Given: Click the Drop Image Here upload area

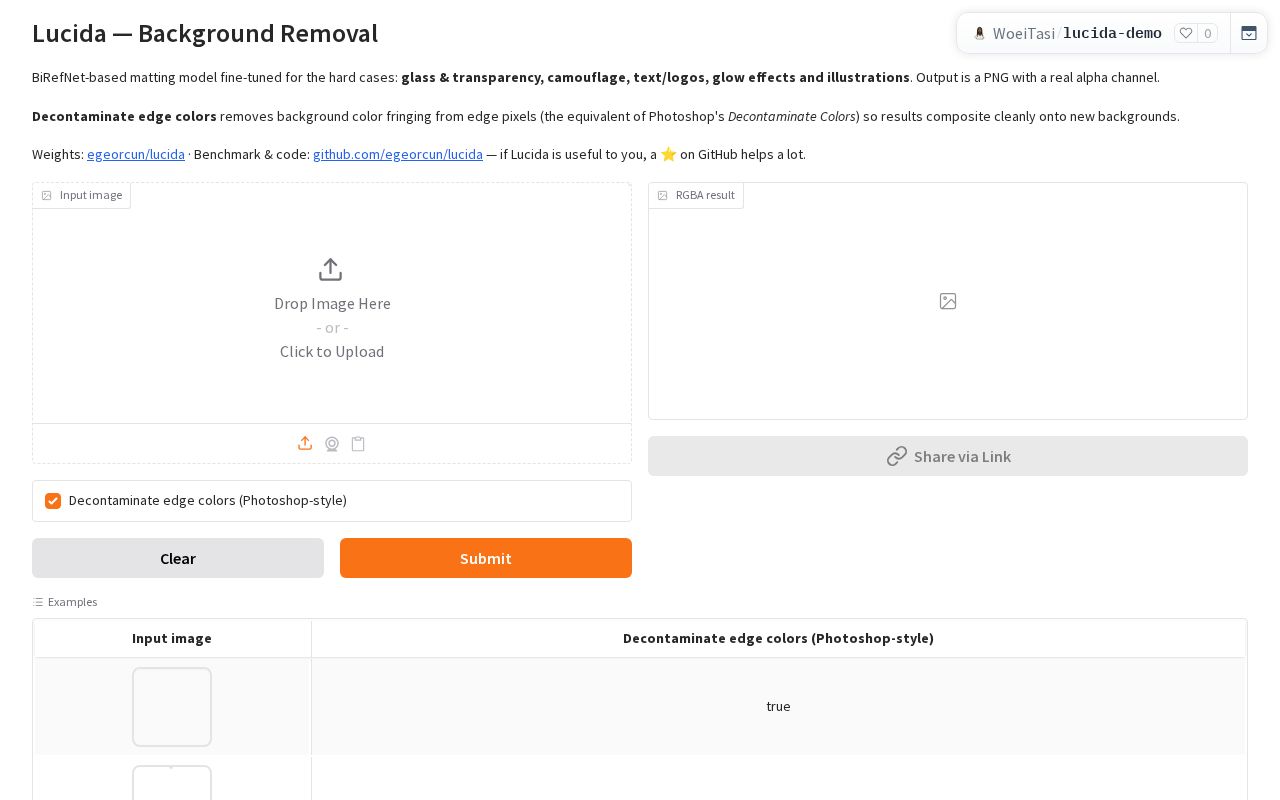Looking at the screenshot, I should tap(332, 303).
